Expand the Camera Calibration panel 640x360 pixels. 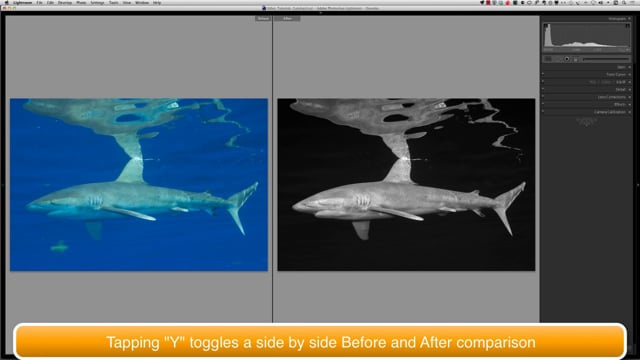629,112
